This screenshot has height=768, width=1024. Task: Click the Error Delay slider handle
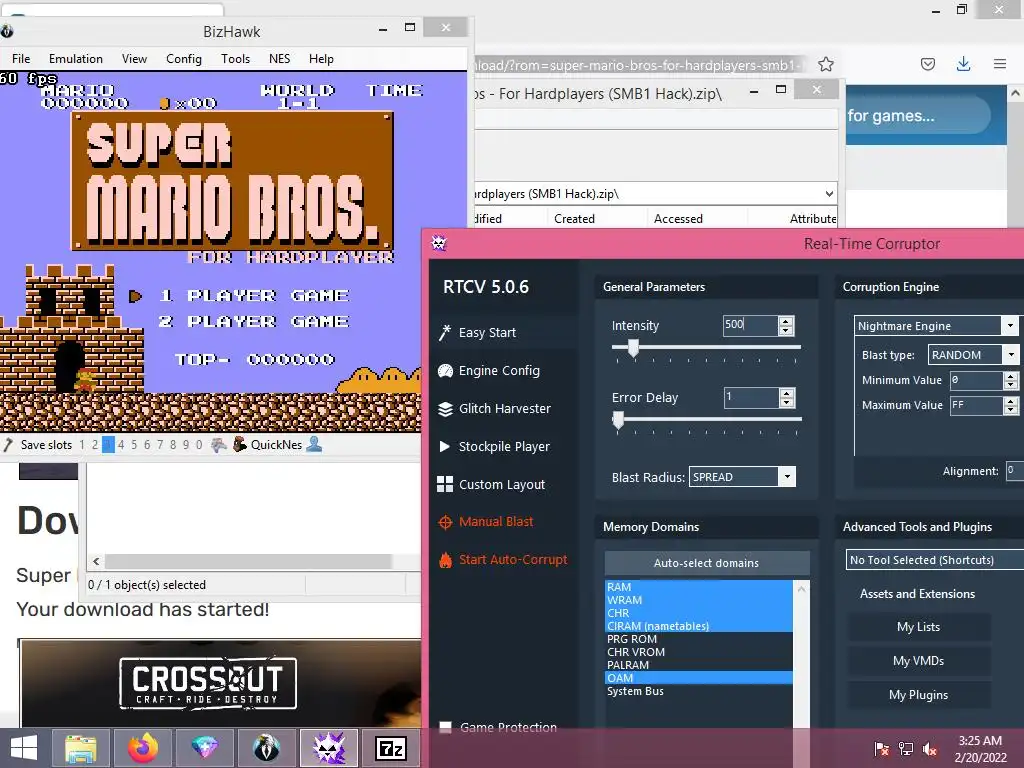(x=618, y=420)
